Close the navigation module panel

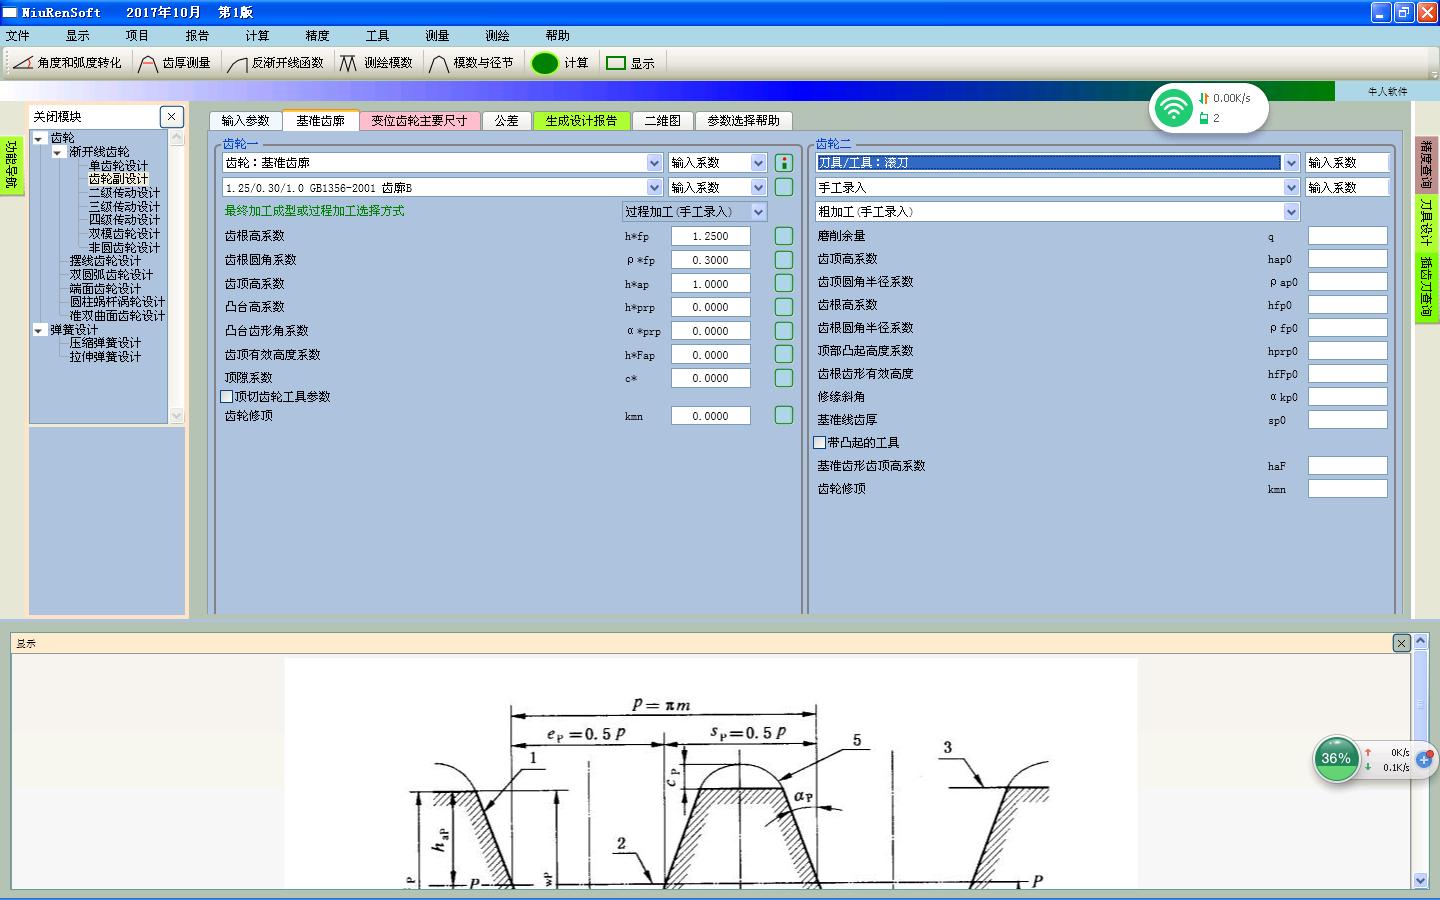171,116
